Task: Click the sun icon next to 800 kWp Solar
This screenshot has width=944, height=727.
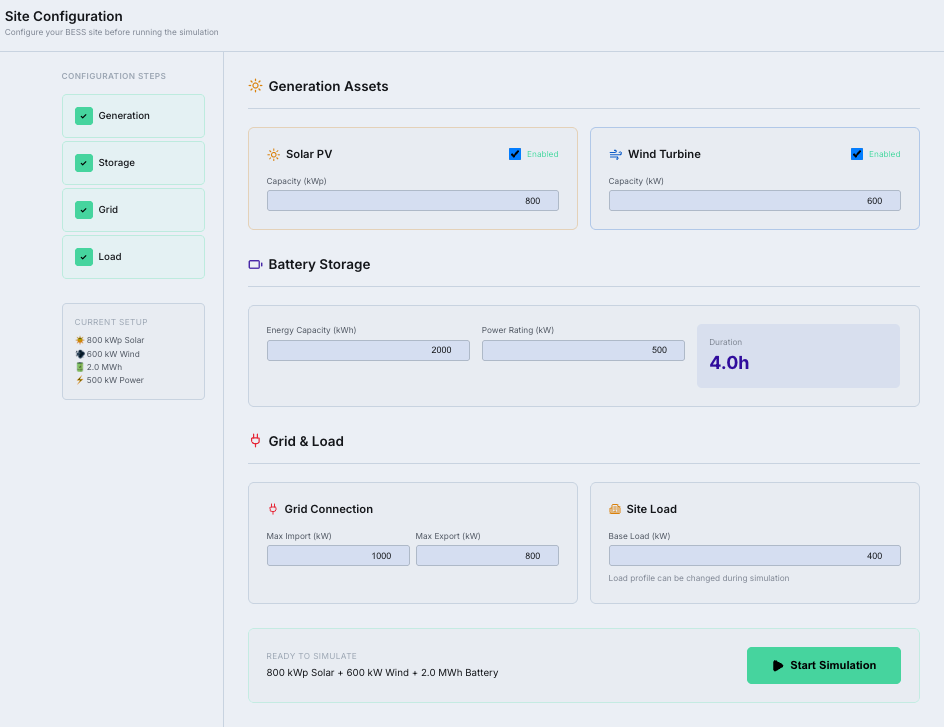Action: pyautogui.click(x=79, y=340)
